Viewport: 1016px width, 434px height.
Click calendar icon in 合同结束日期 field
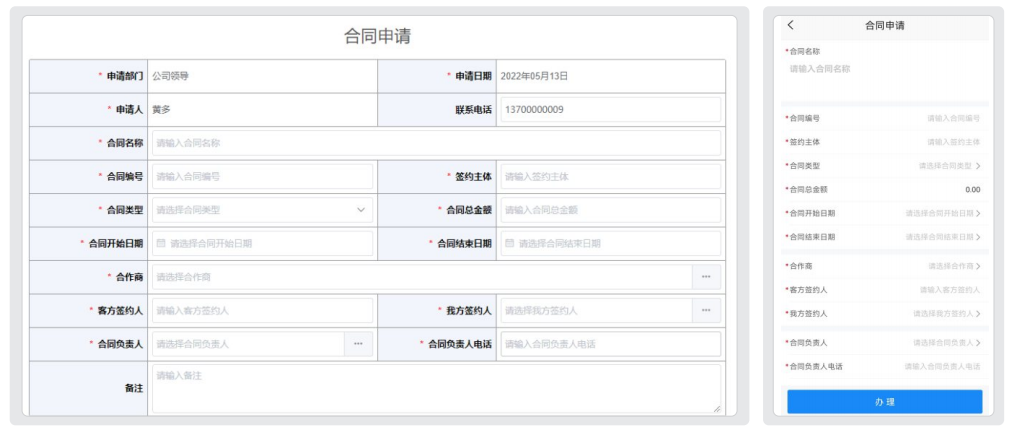coord(510,244)
